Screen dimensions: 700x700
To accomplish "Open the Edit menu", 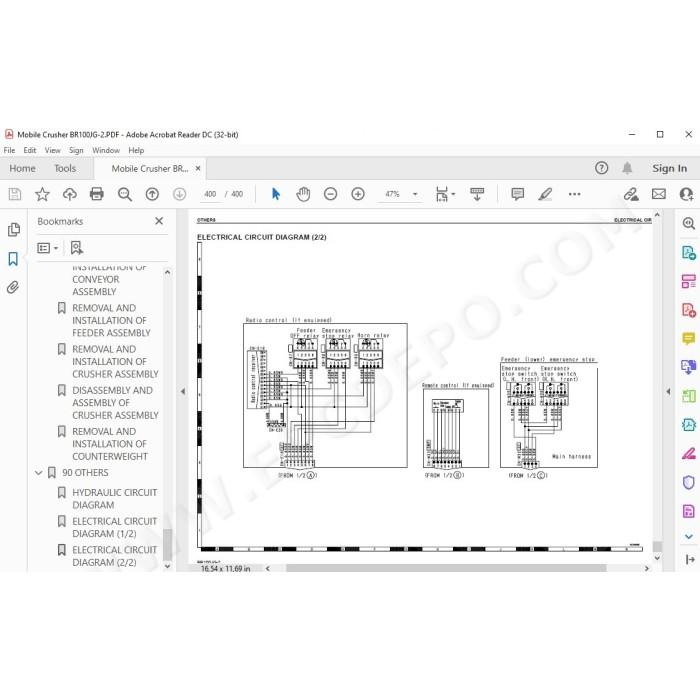I will coord(30,150).
